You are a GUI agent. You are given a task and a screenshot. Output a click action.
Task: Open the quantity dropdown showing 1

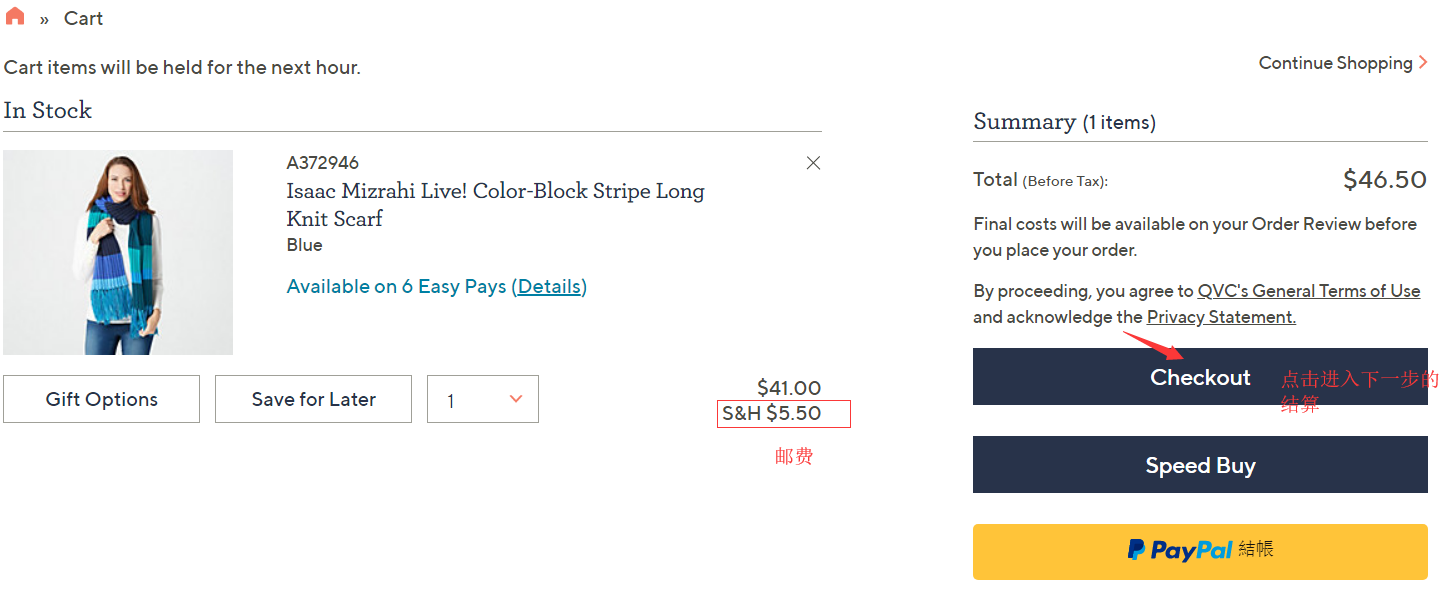(483, 399)
